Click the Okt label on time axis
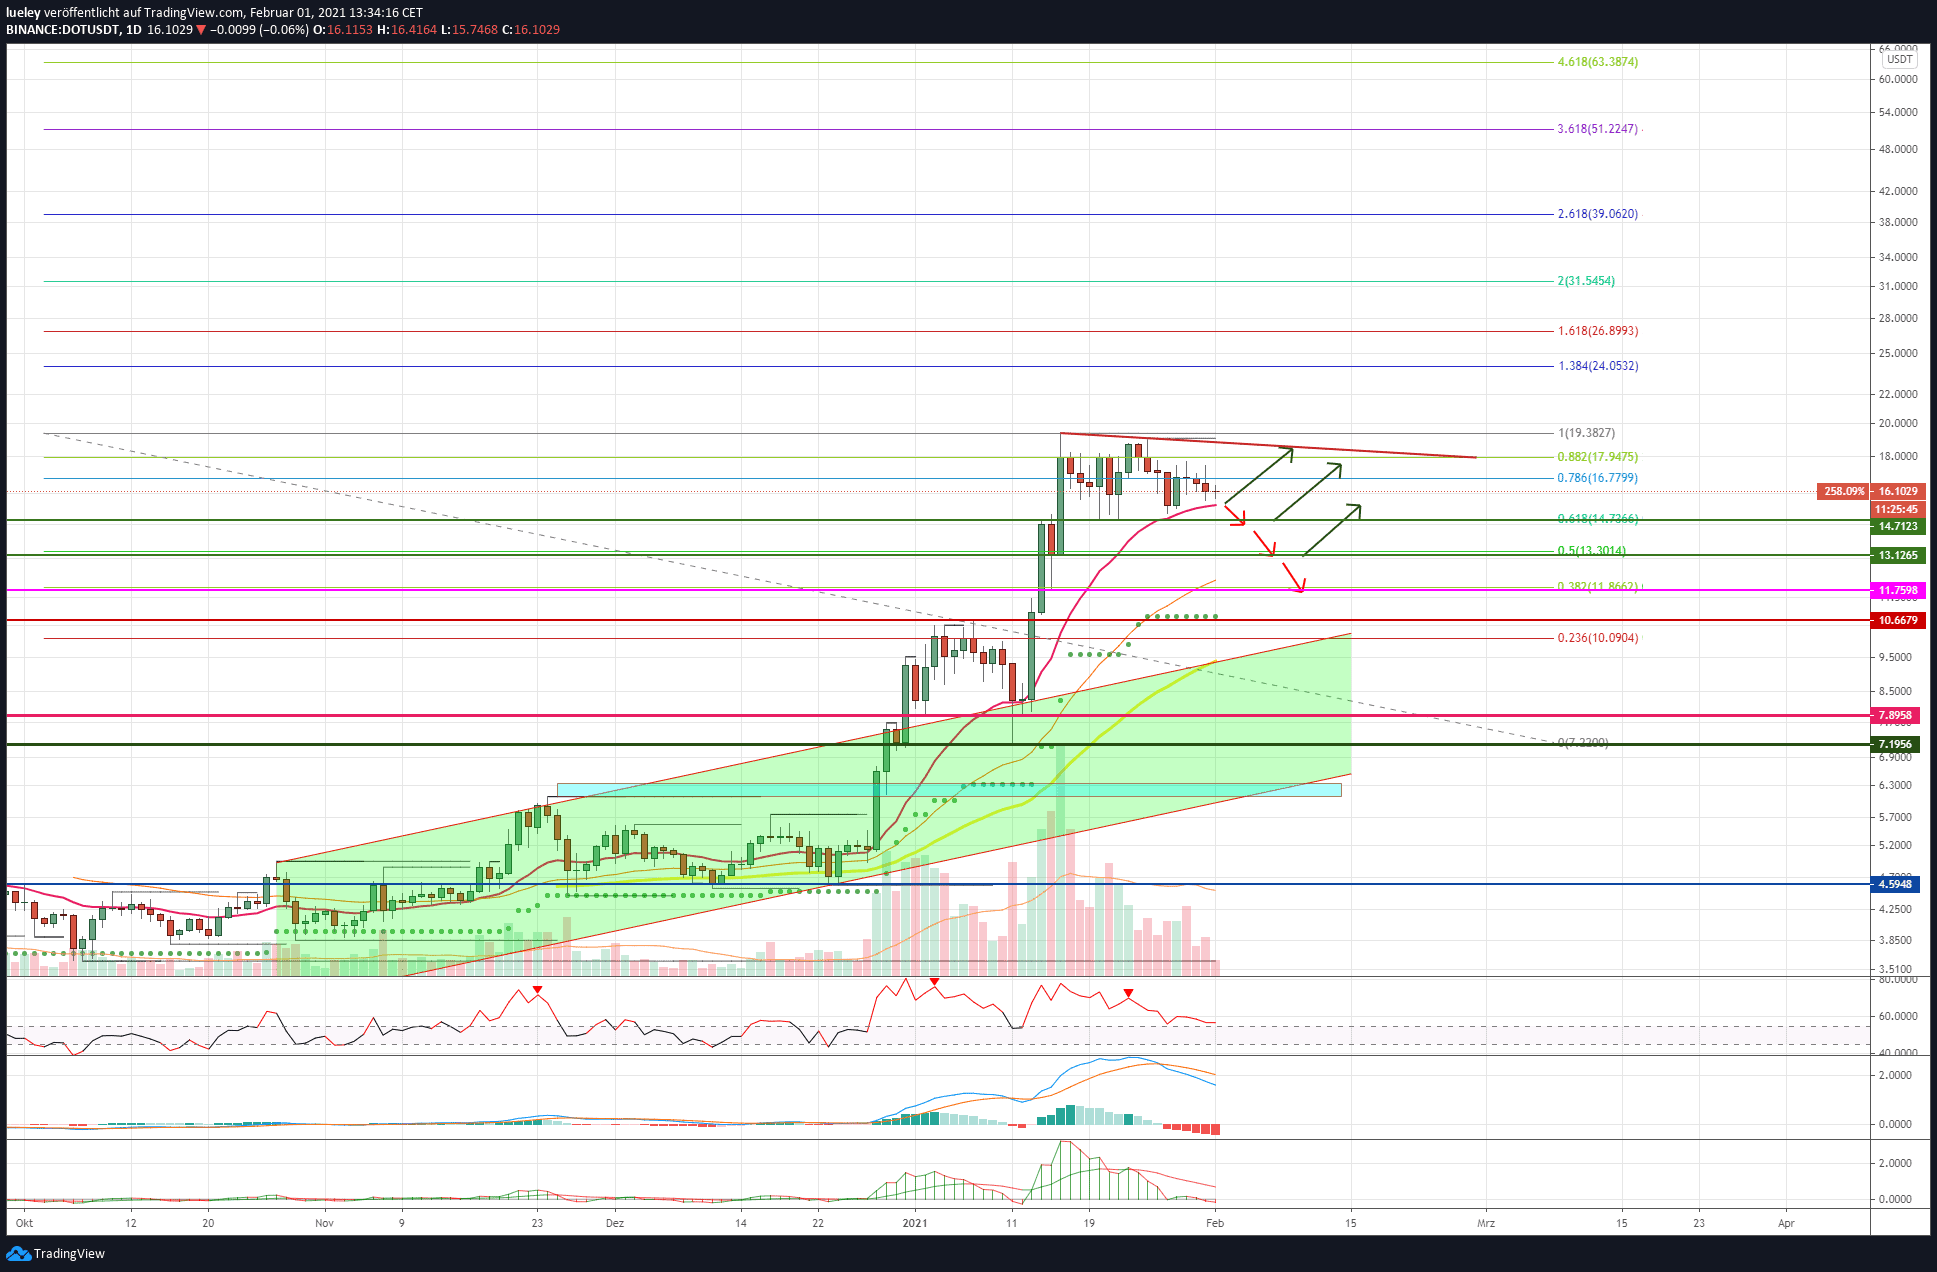This screenshot has width=1937, height=1272. click(25, 1223)
